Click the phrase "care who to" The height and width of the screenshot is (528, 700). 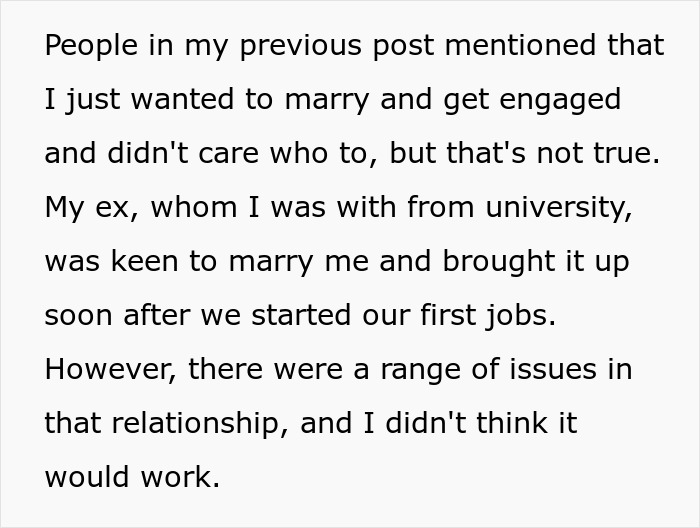tap(292, 154)
